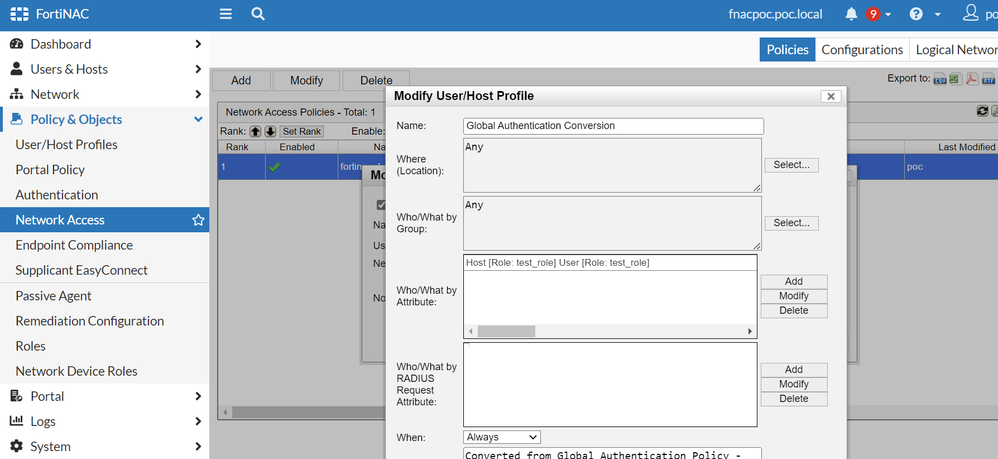Toggle the favorite star on Network Access
This screenshot has width=998, height=459.
pos(198,220)
